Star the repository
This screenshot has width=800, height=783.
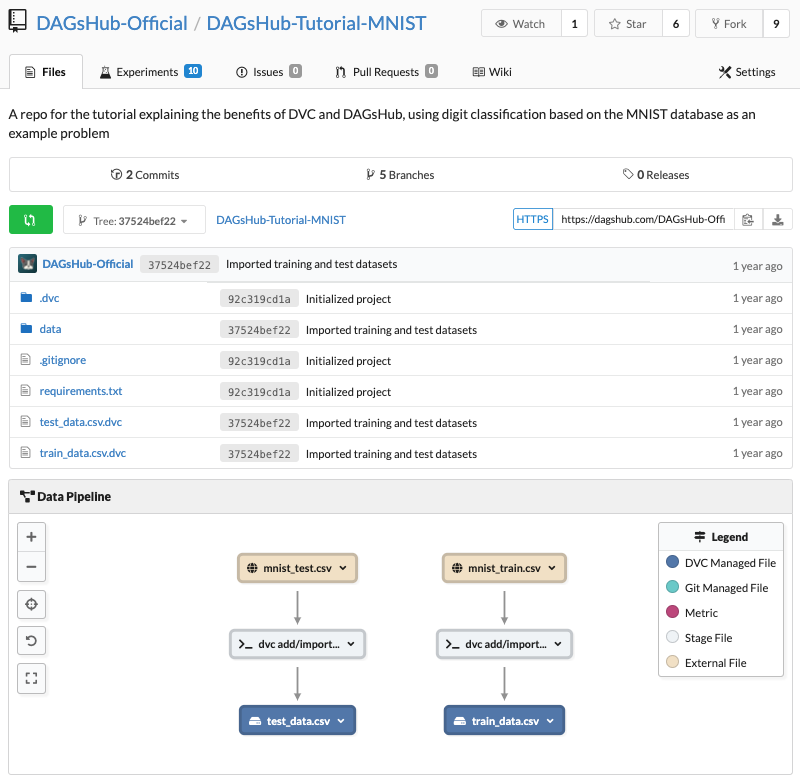627,24
